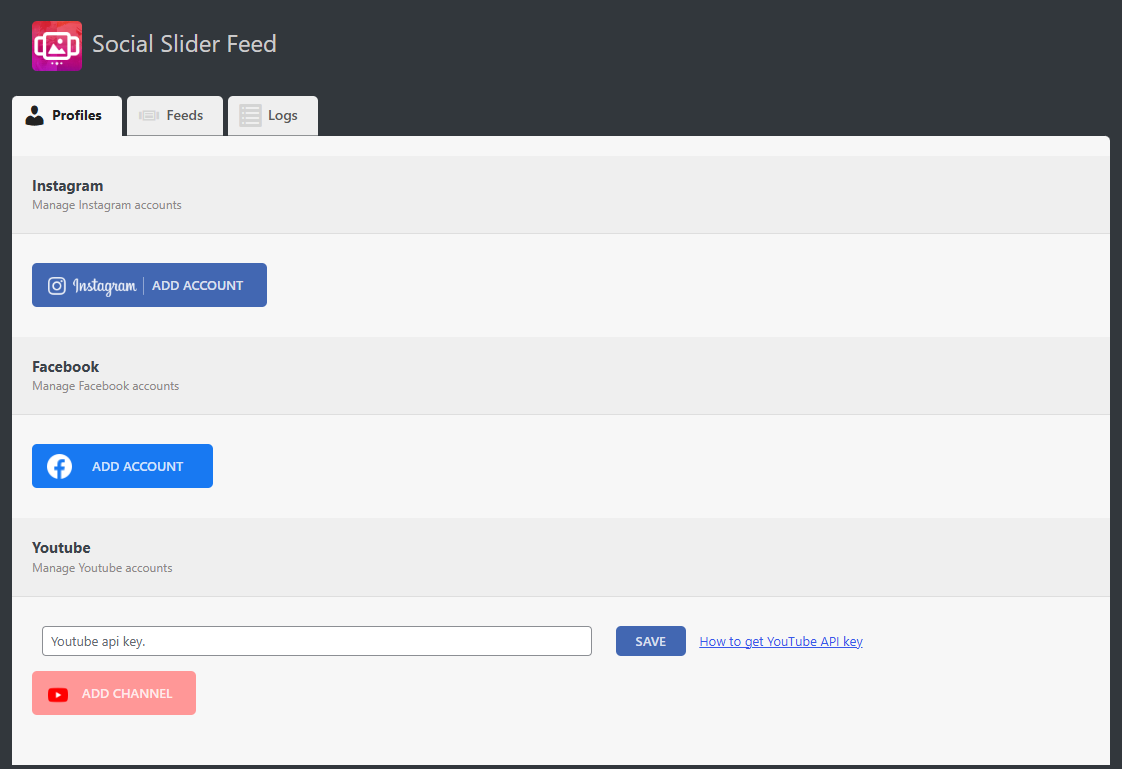Click the person icon on the Profiles tab
The width and height of the screenshot is (1122, 769).
(x=34, y=115)
